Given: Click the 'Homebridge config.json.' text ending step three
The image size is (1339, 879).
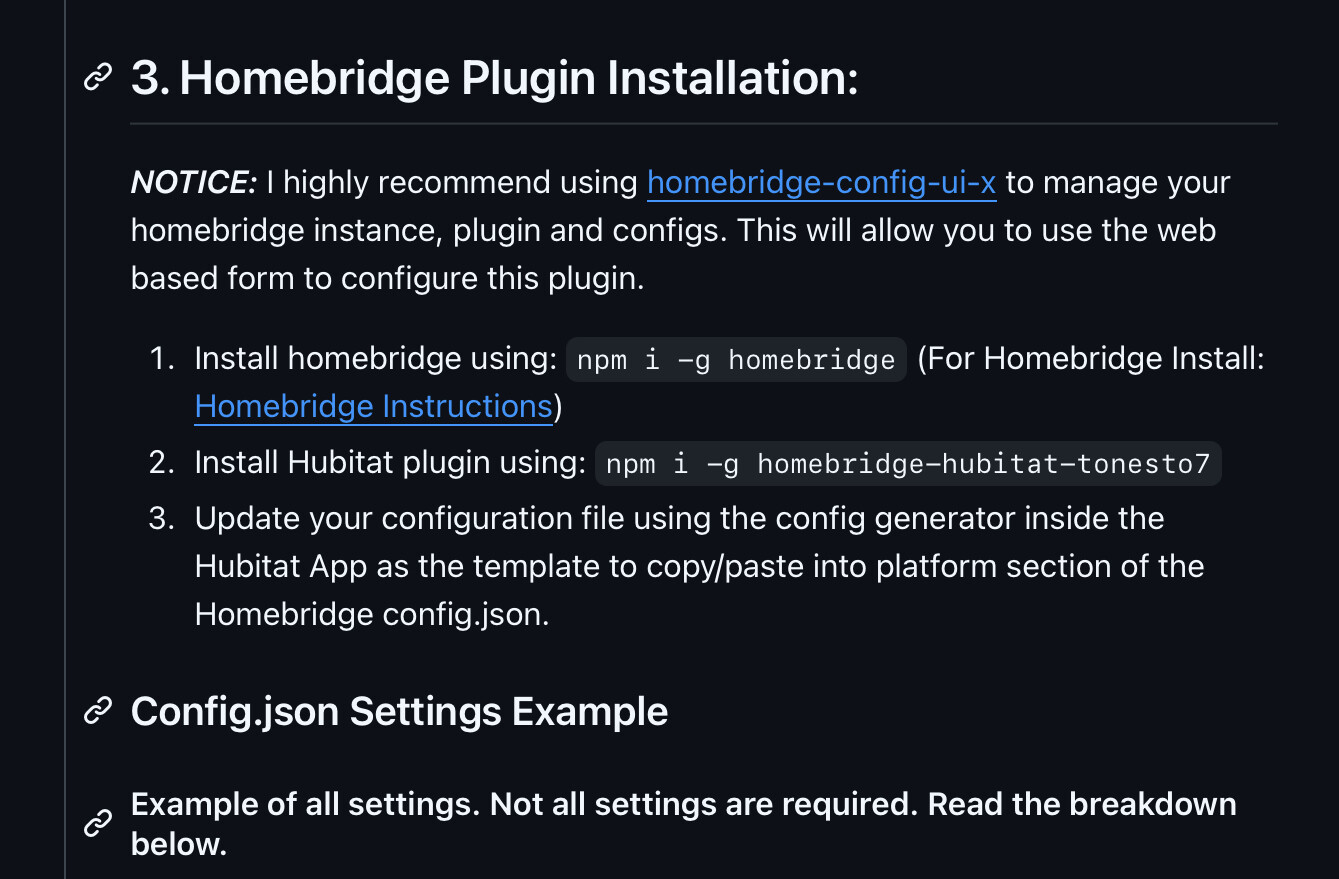Looking at the screenshot, I should click(x=372, y=613).
